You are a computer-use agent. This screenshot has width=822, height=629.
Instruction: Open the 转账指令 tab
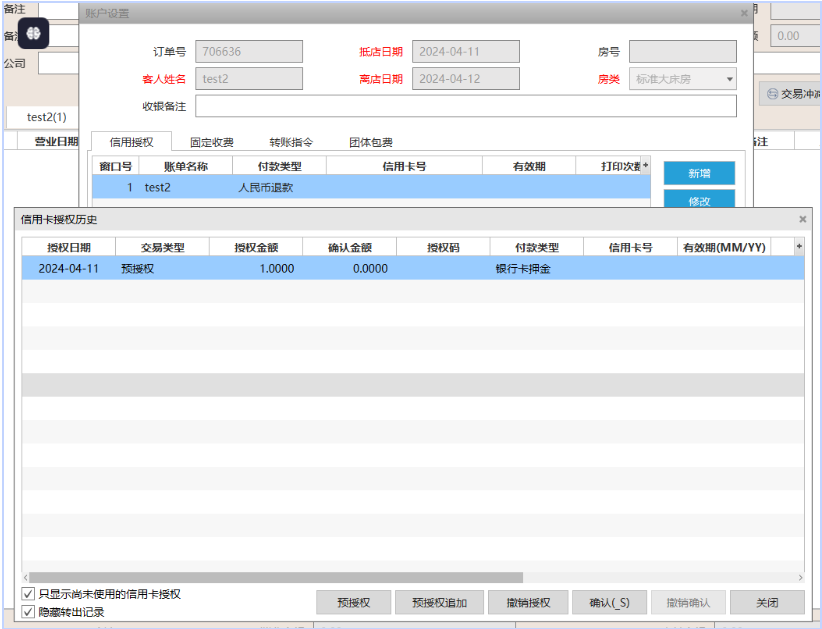click(x=291, y=143)
